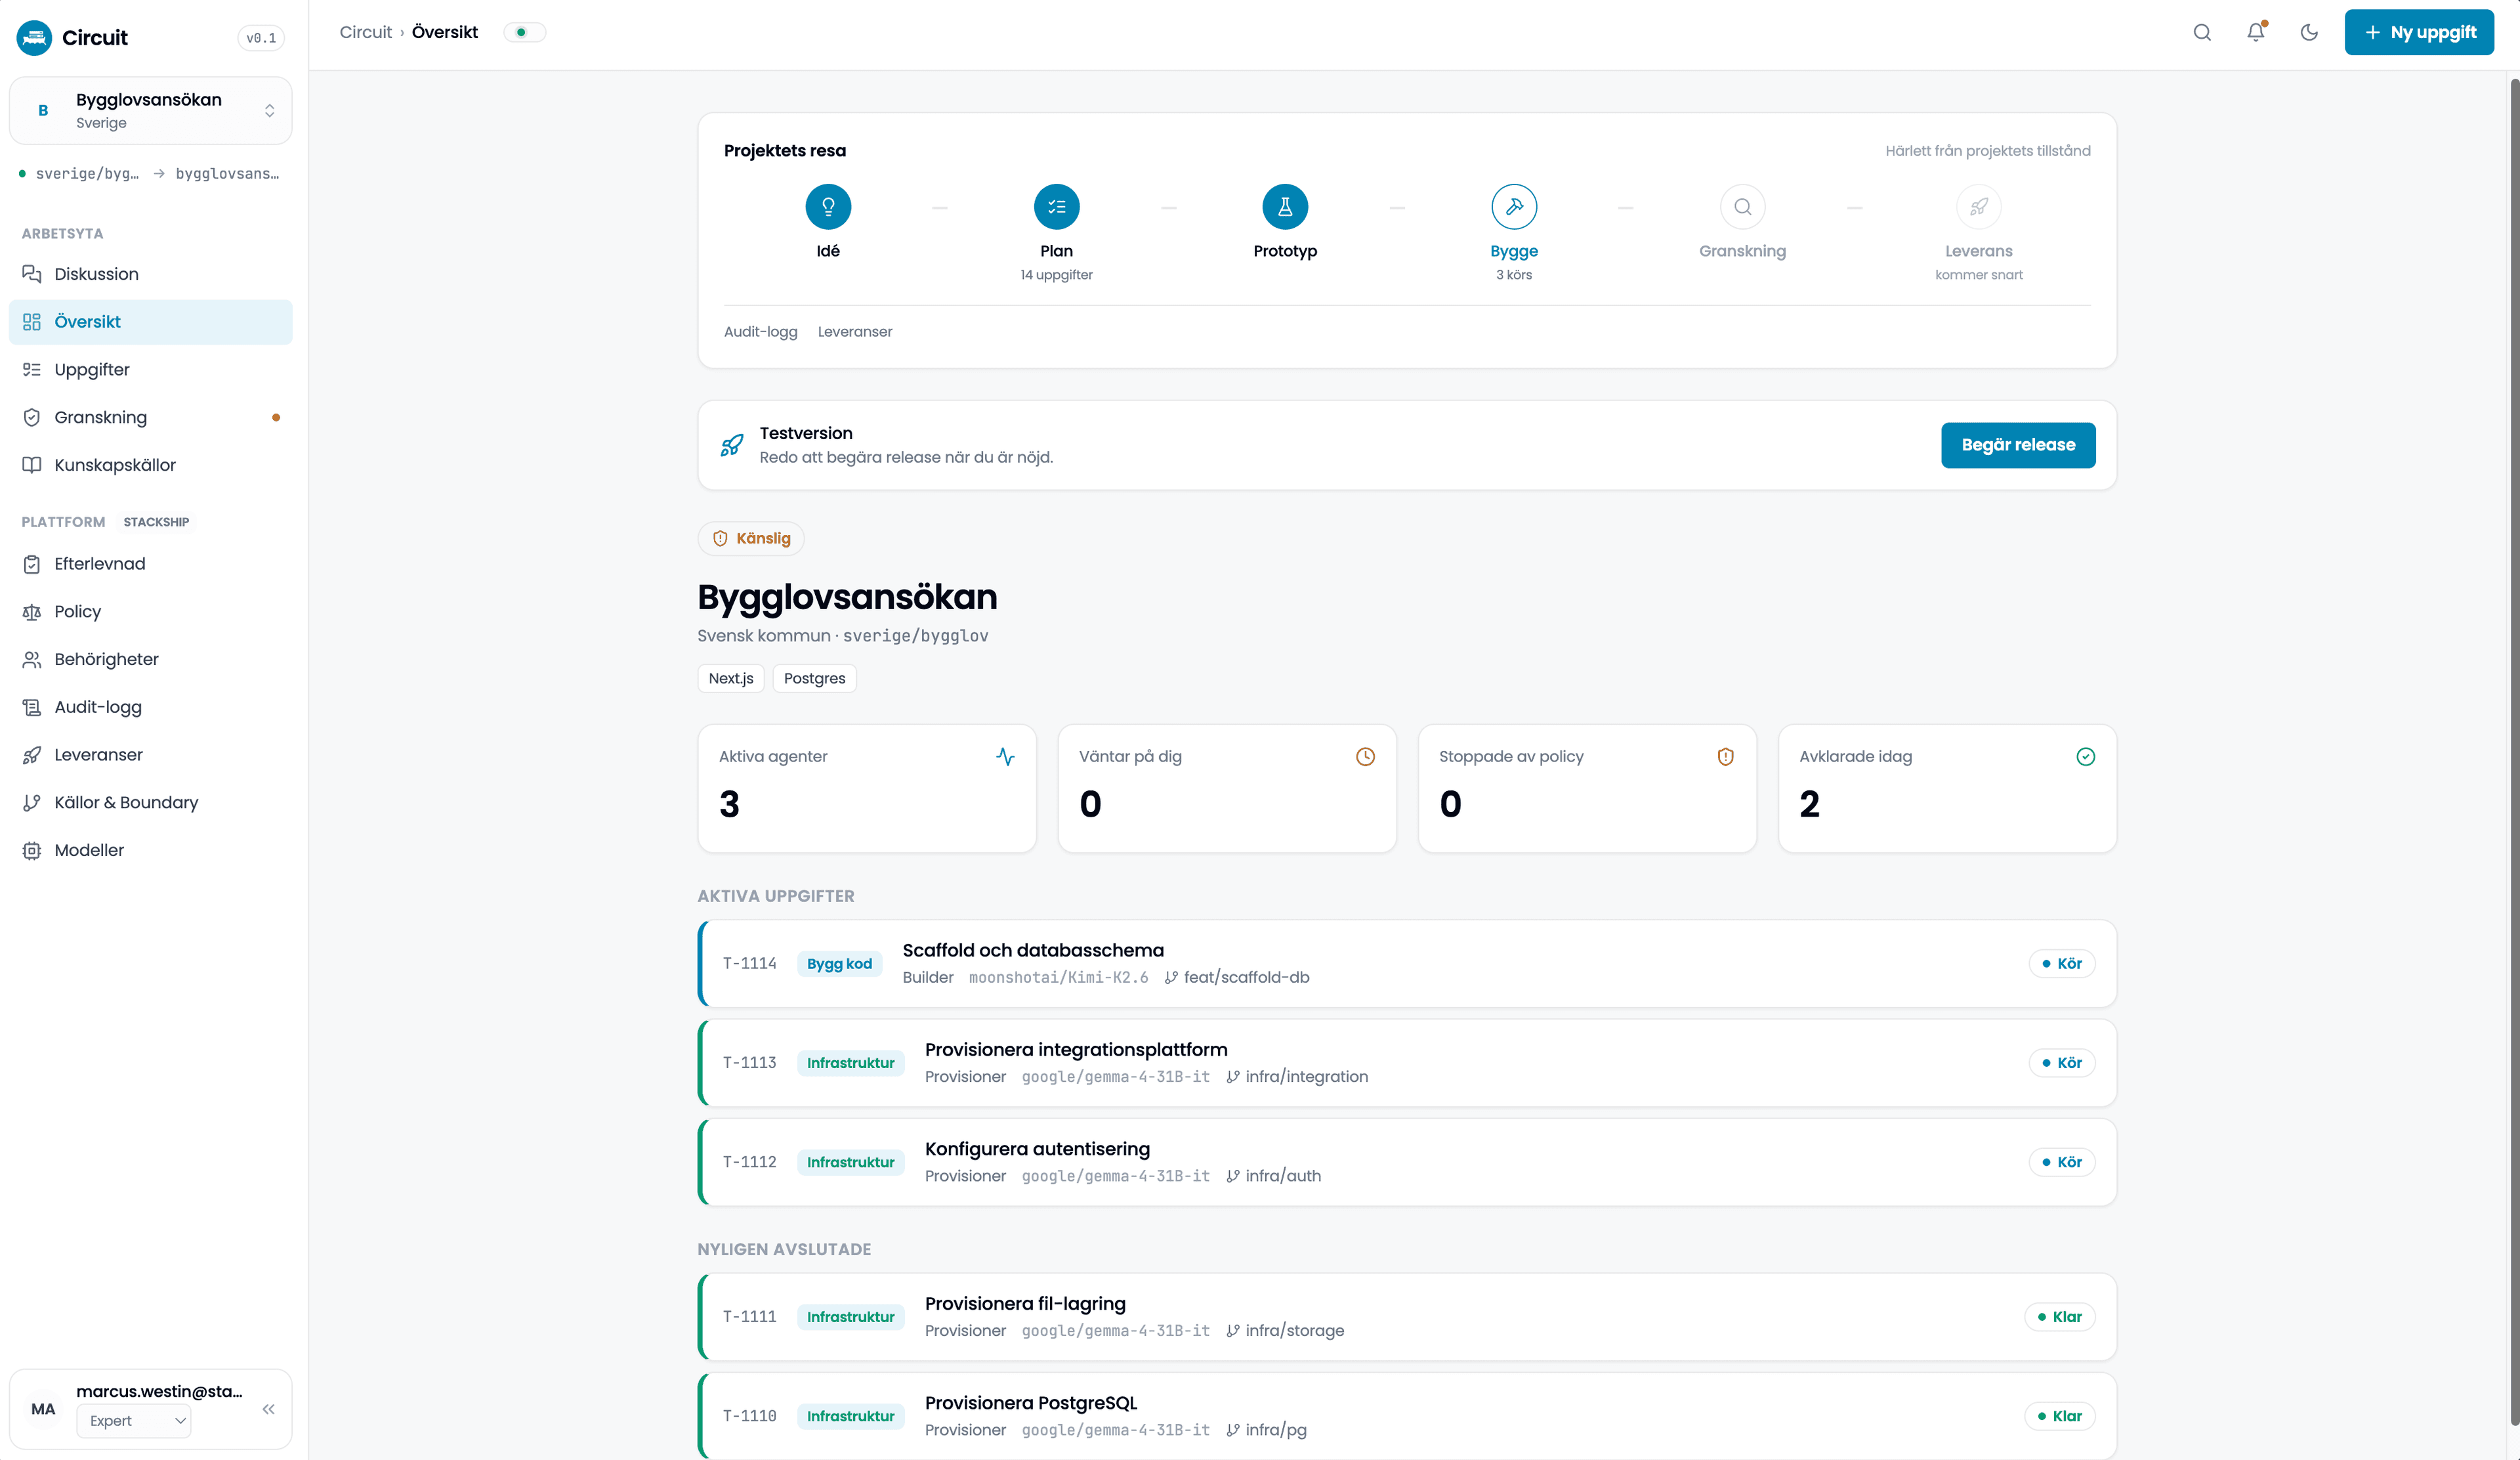Click the activity pulse icon in Aktiva agenter
Image resolution: width=2520 pixels, height=1460 pixels.
coord(1005,757)
